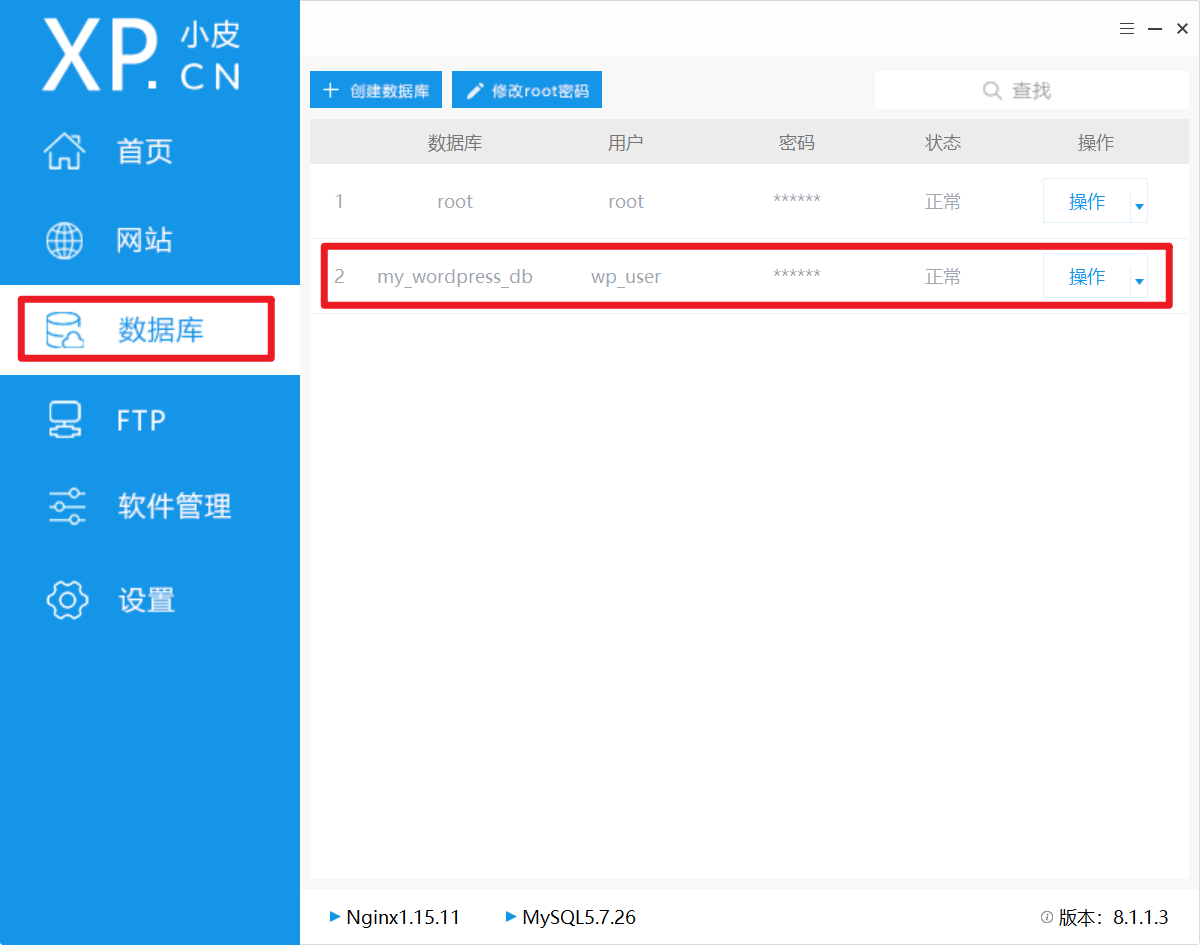Click the 创建数据库 button
This screenshot has width=1200, height=945.
pyautogui.click(x=376, y=91)
